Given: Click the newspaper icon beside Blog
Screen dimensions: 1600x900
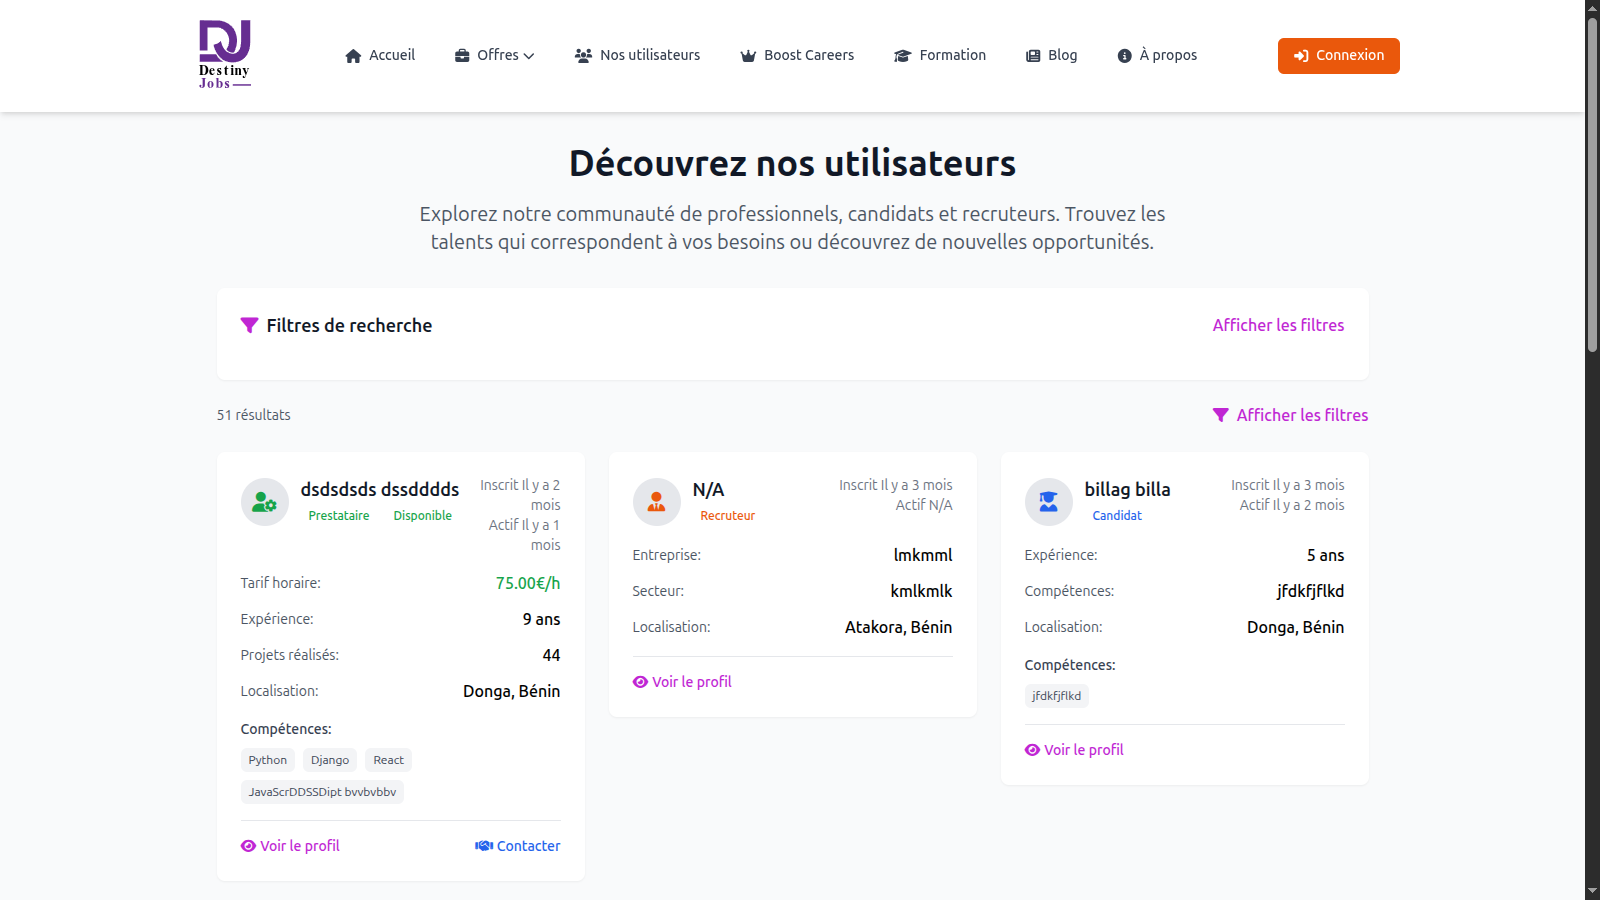Looking at the screenshot, I should (1033, 56).
